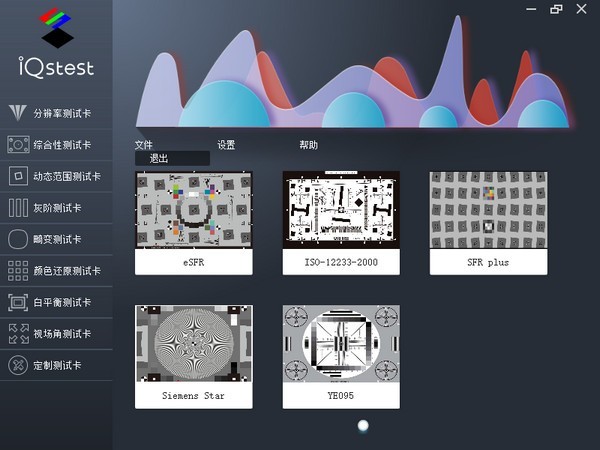This screenshot has height=450, width=600.
Task: Select the YE095 chart thumbnail
Action: point(341,343)
